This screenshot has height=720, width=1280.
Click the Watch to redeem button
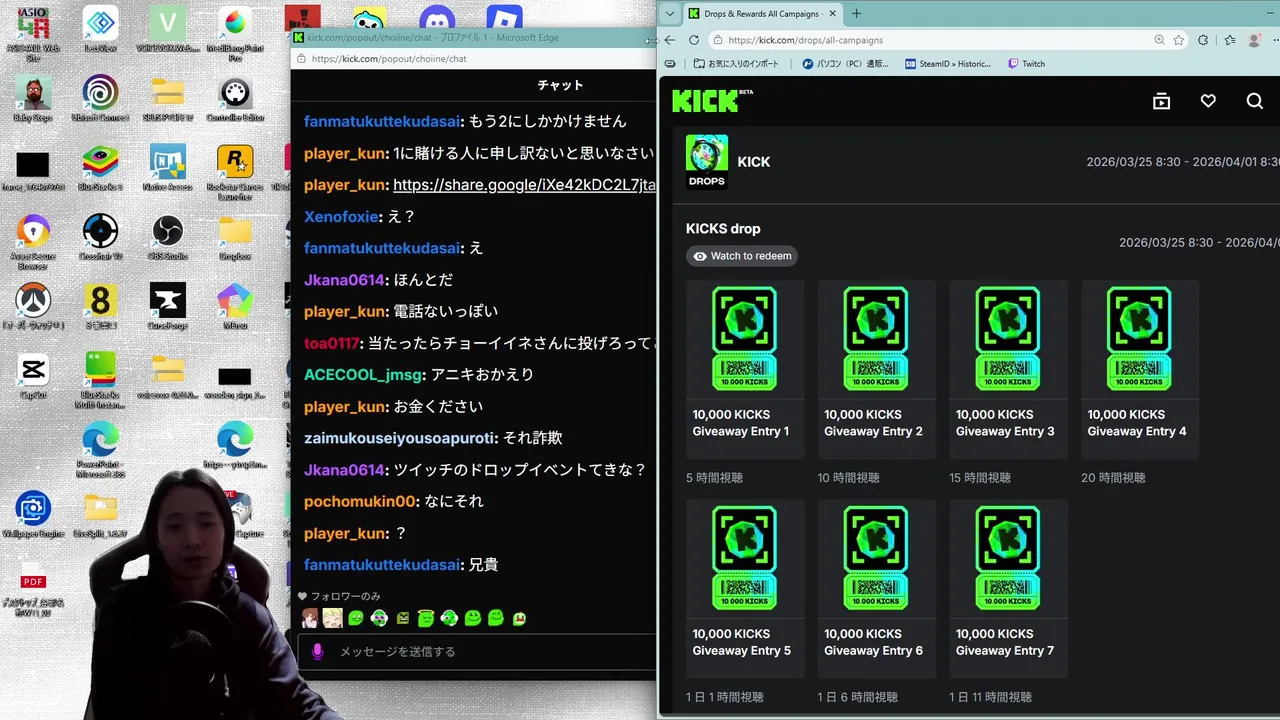pos(742,256)
